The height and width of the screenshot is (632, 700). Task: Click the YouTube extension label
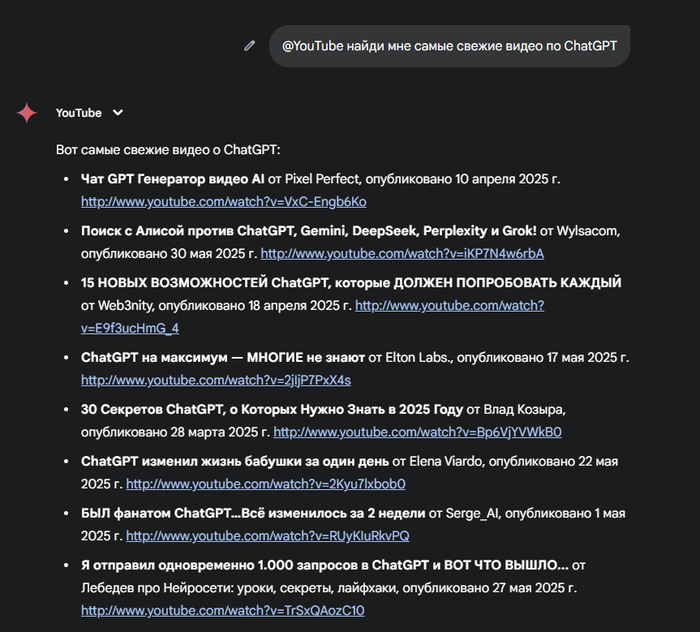(79, 113)
